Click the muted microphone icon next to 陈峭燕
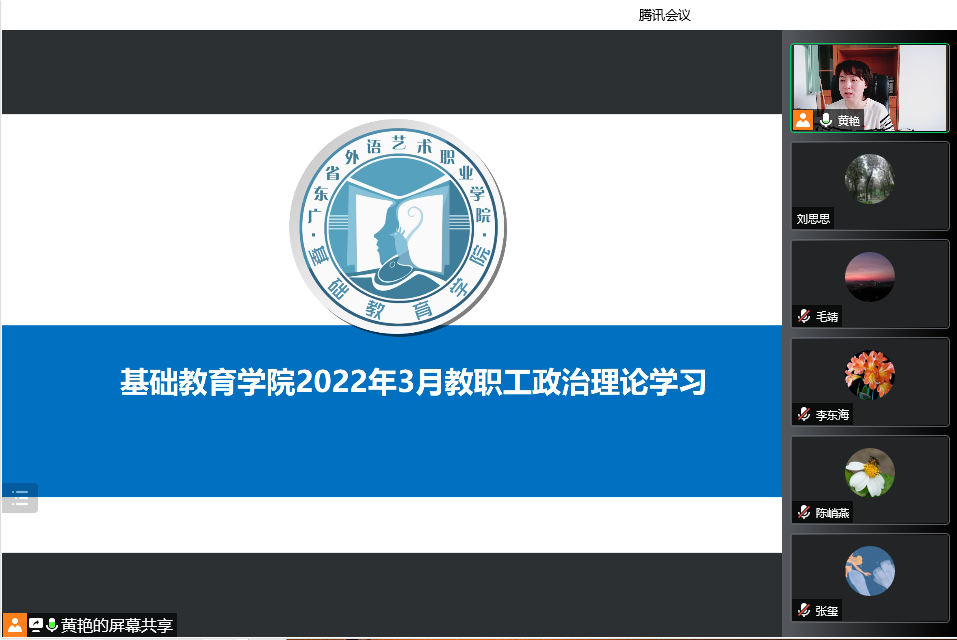This screenshot has width=957, height=640. pyautogui.click(x=804, y=512)
